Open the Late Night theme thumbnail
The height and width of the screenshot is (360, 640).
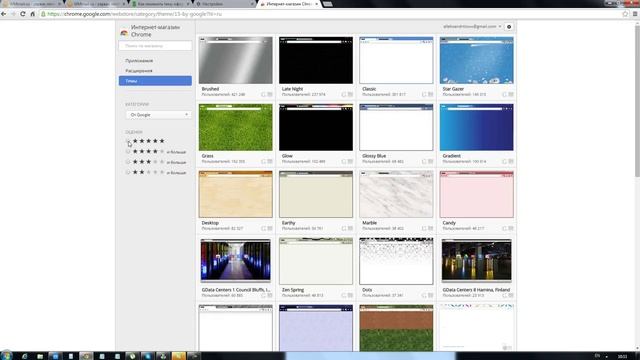tap(316, 60)
